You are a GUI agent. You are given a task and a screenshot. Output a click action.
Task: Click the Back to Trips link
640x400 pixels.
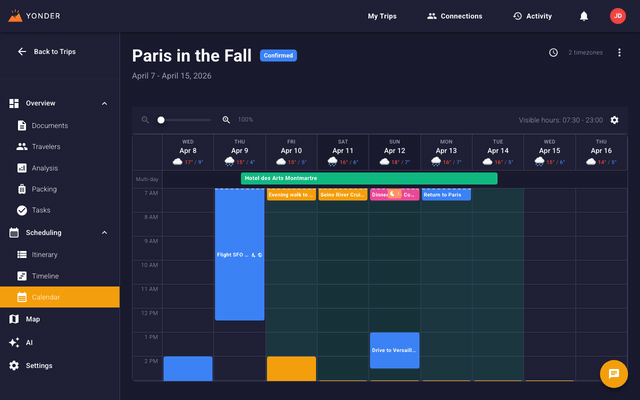coord(55,51)
